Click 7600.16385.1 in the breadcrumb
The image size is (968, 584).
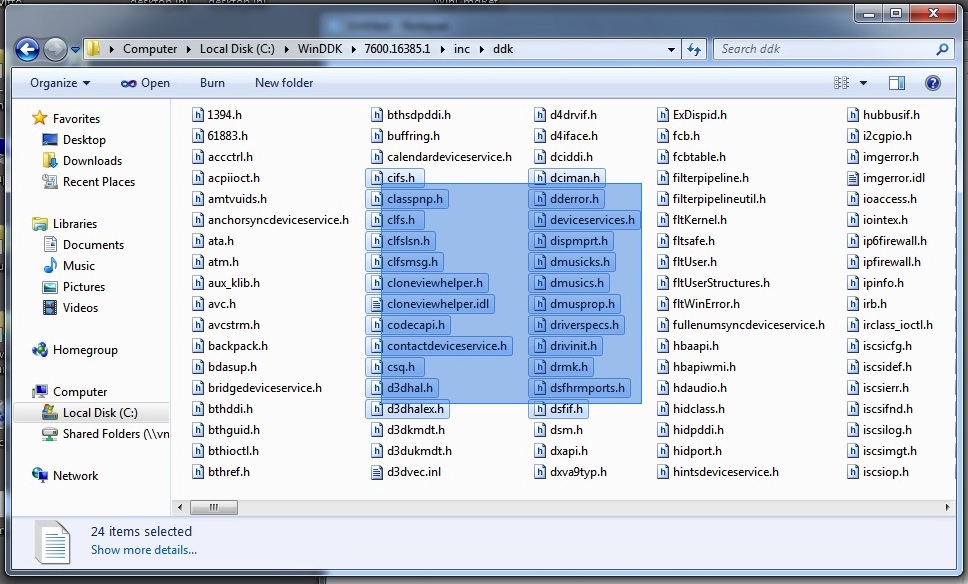coord(397,49)
